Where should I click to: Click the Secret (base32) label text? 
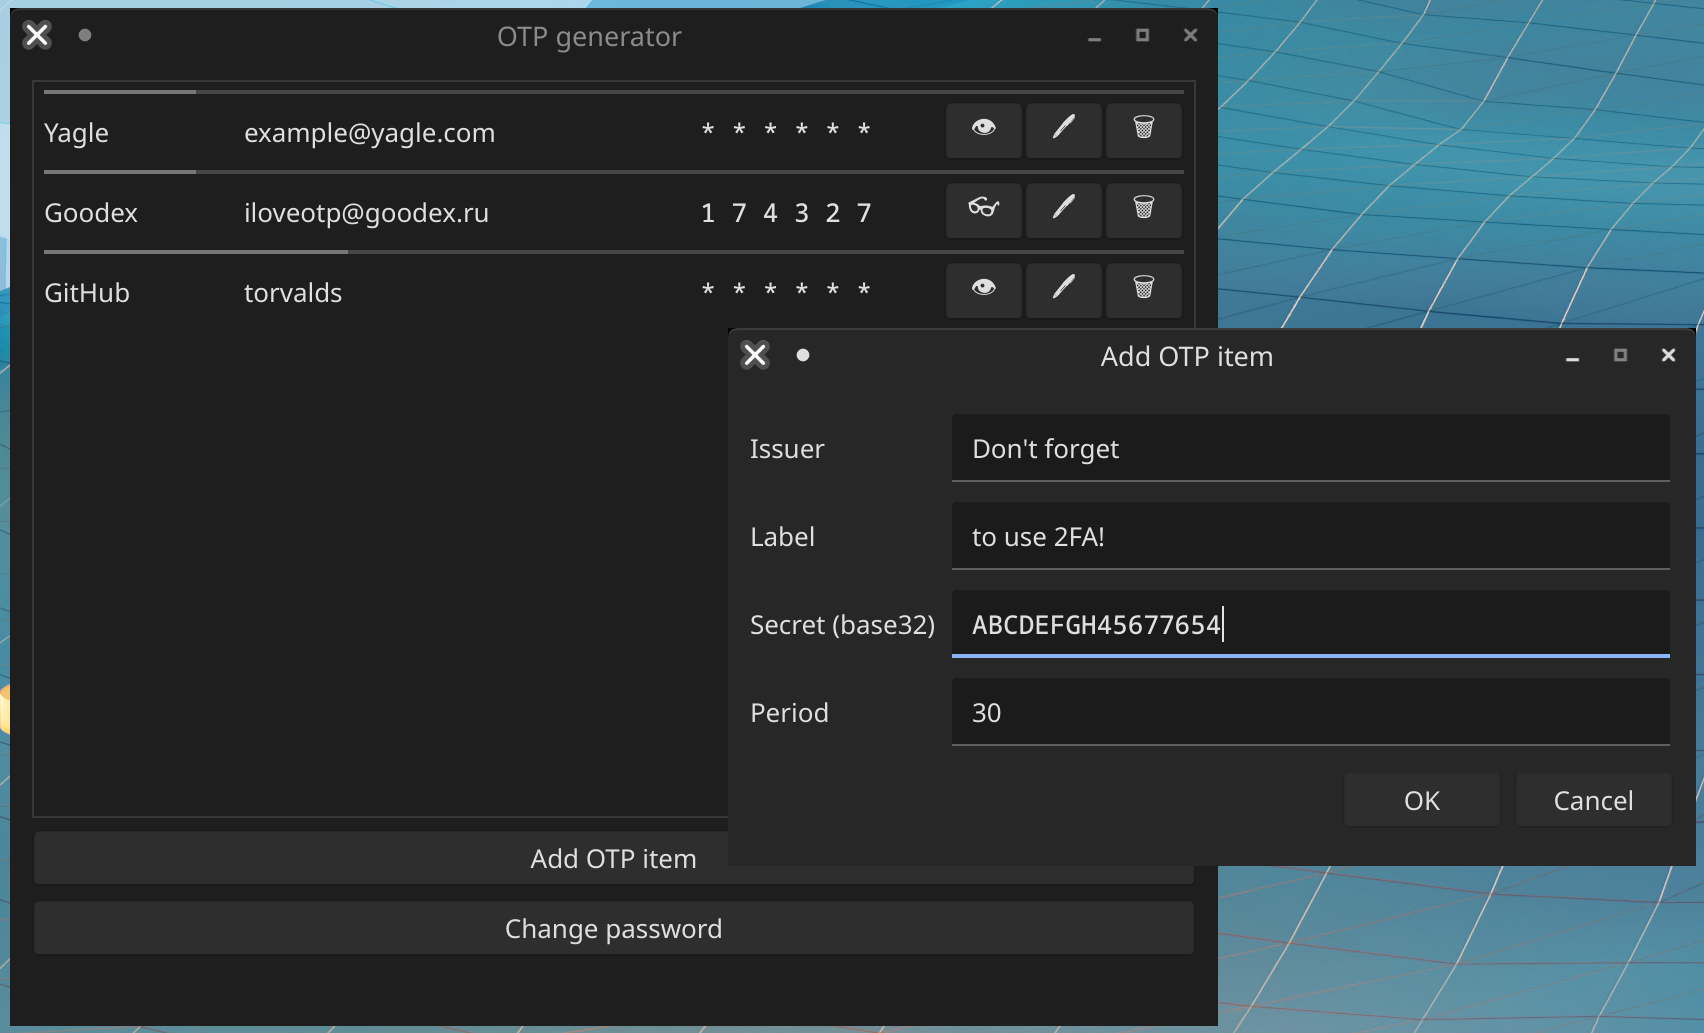click(842, 625)
